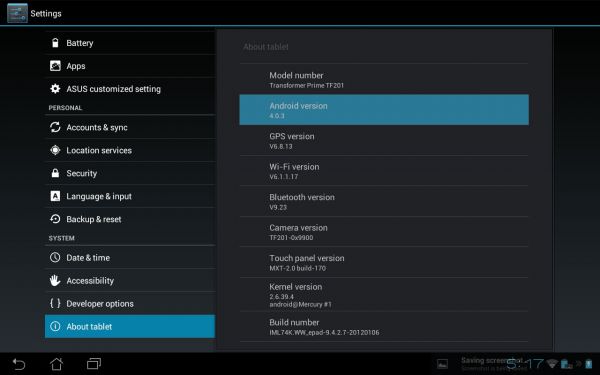The image size is (600, 375).
Task: Tap the Model number title
Action: [296, 75]
